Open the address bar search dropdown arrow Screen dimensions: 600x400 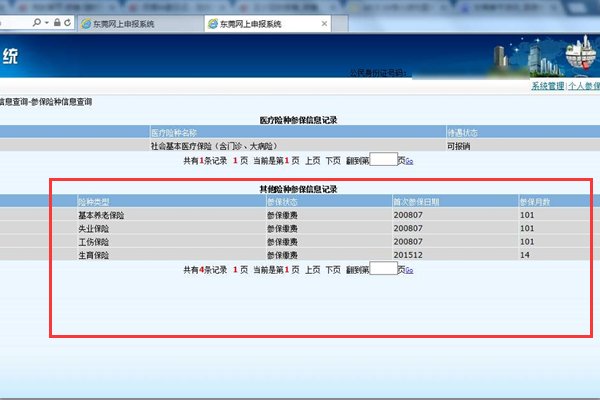(47, 23)
